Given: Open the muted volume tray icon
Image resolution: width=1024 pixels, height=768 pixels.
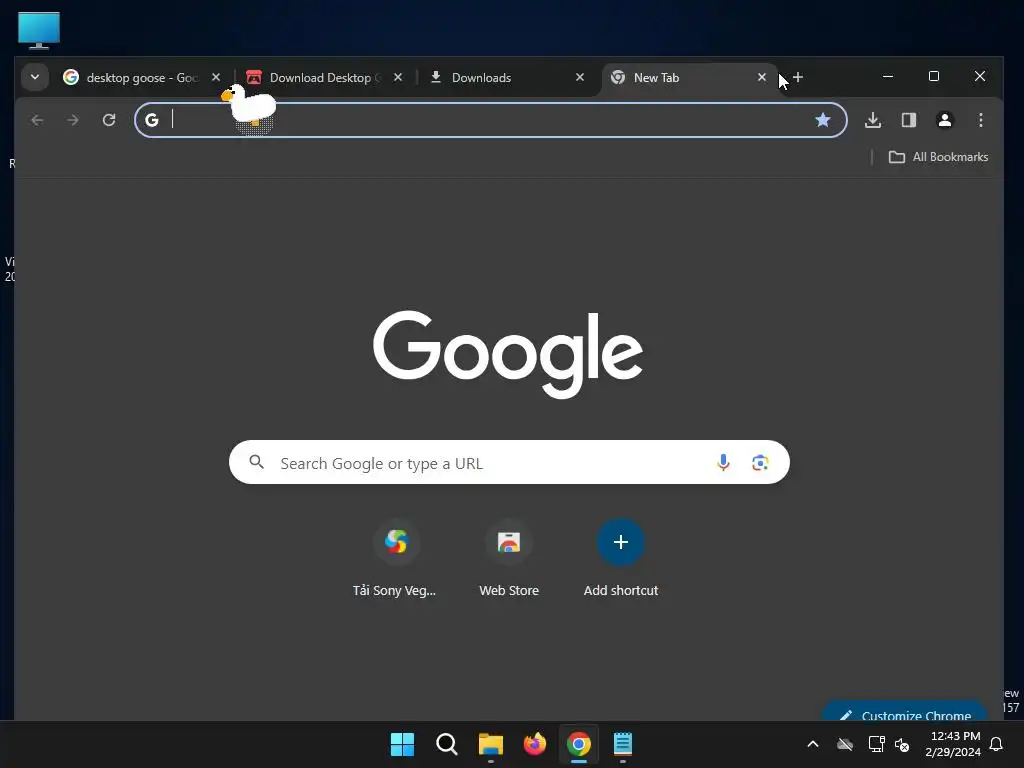Looking at the screenshot, I should click(x=902, y=744).
